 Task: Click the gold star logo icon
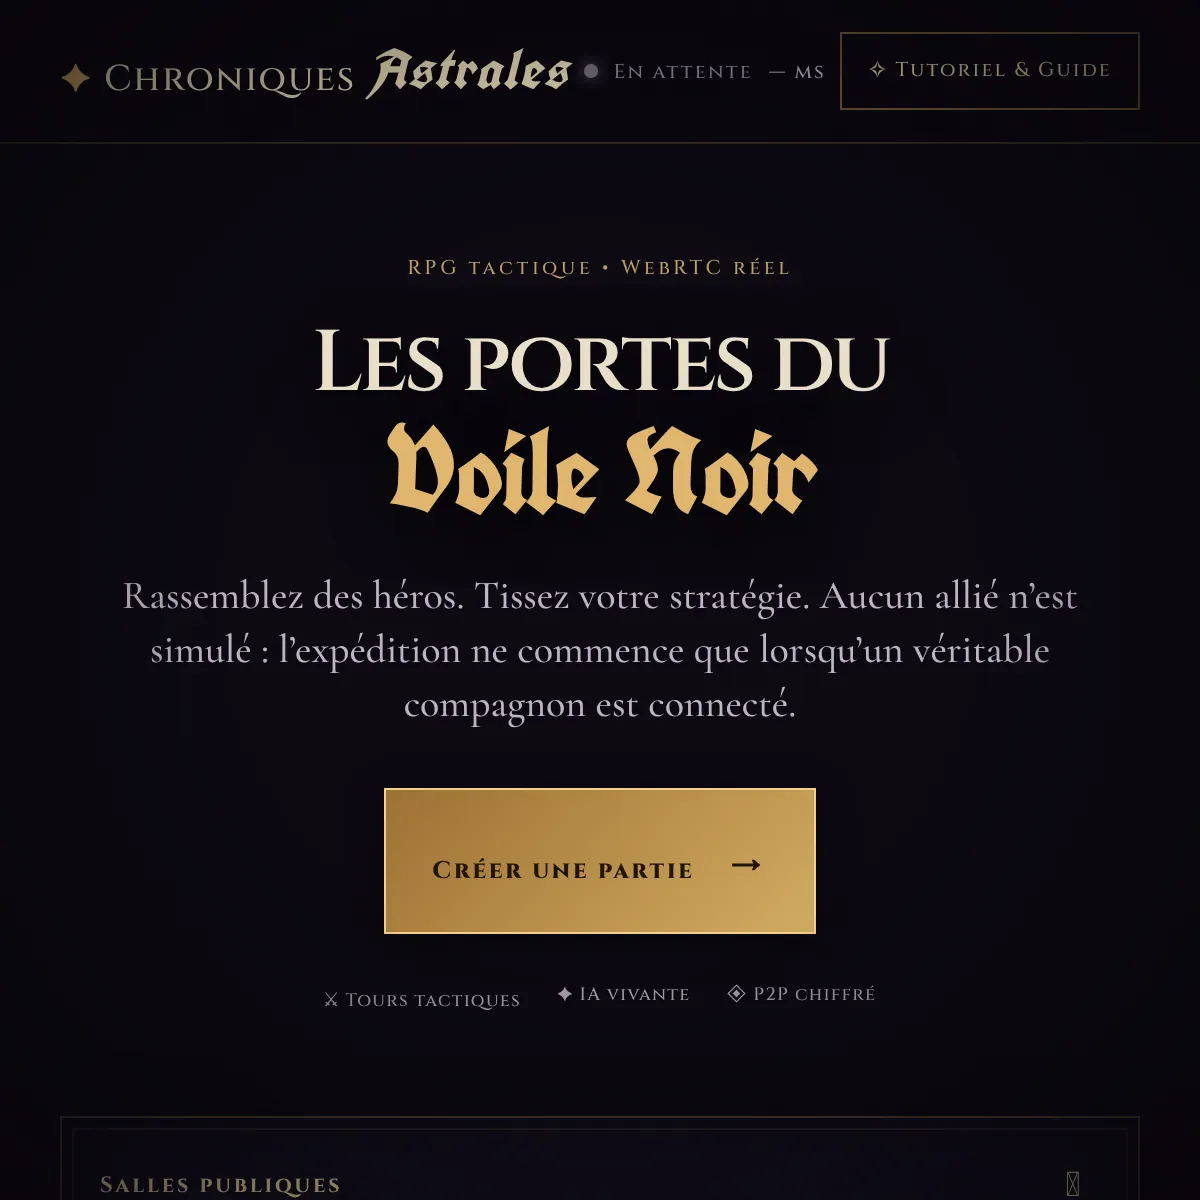[x=76, y=78]
